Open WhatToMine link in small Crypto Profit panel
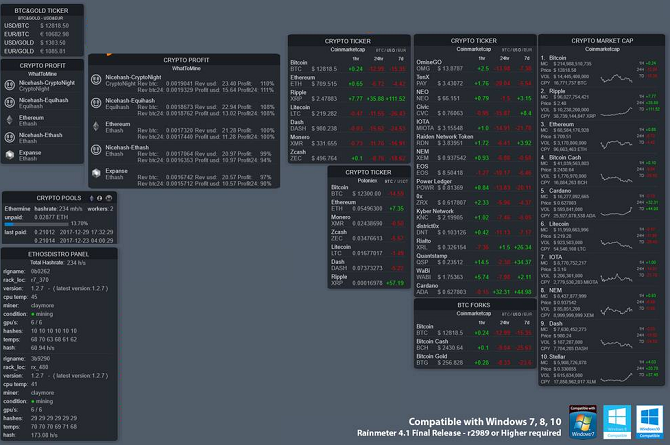The width and height of the screenshot is (670, 445). point(42,74)
